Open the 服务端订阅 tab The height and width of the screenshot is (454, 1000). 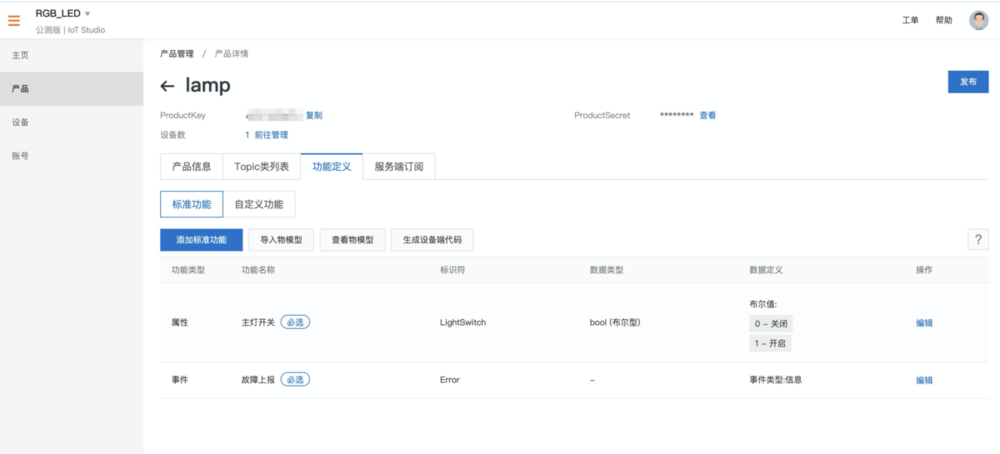(399, 167)
